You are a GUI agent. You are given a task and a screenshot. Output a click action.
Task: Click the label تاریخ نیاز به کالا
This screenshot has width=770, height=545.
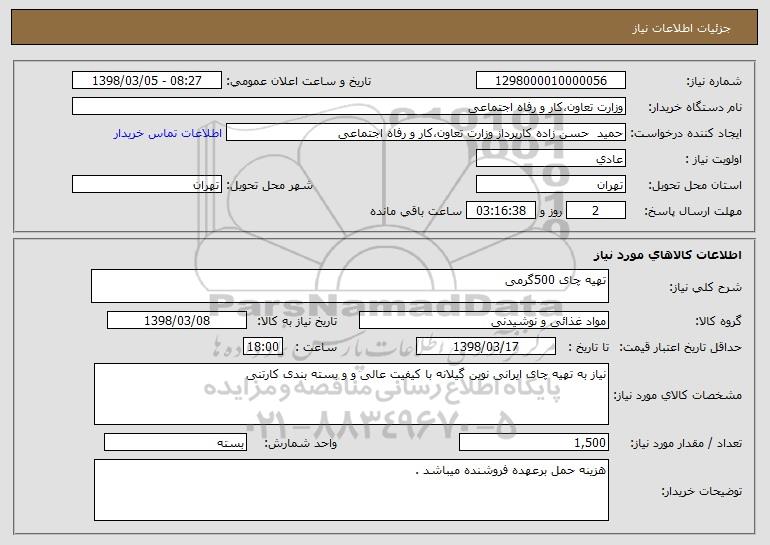pos(297,322)
